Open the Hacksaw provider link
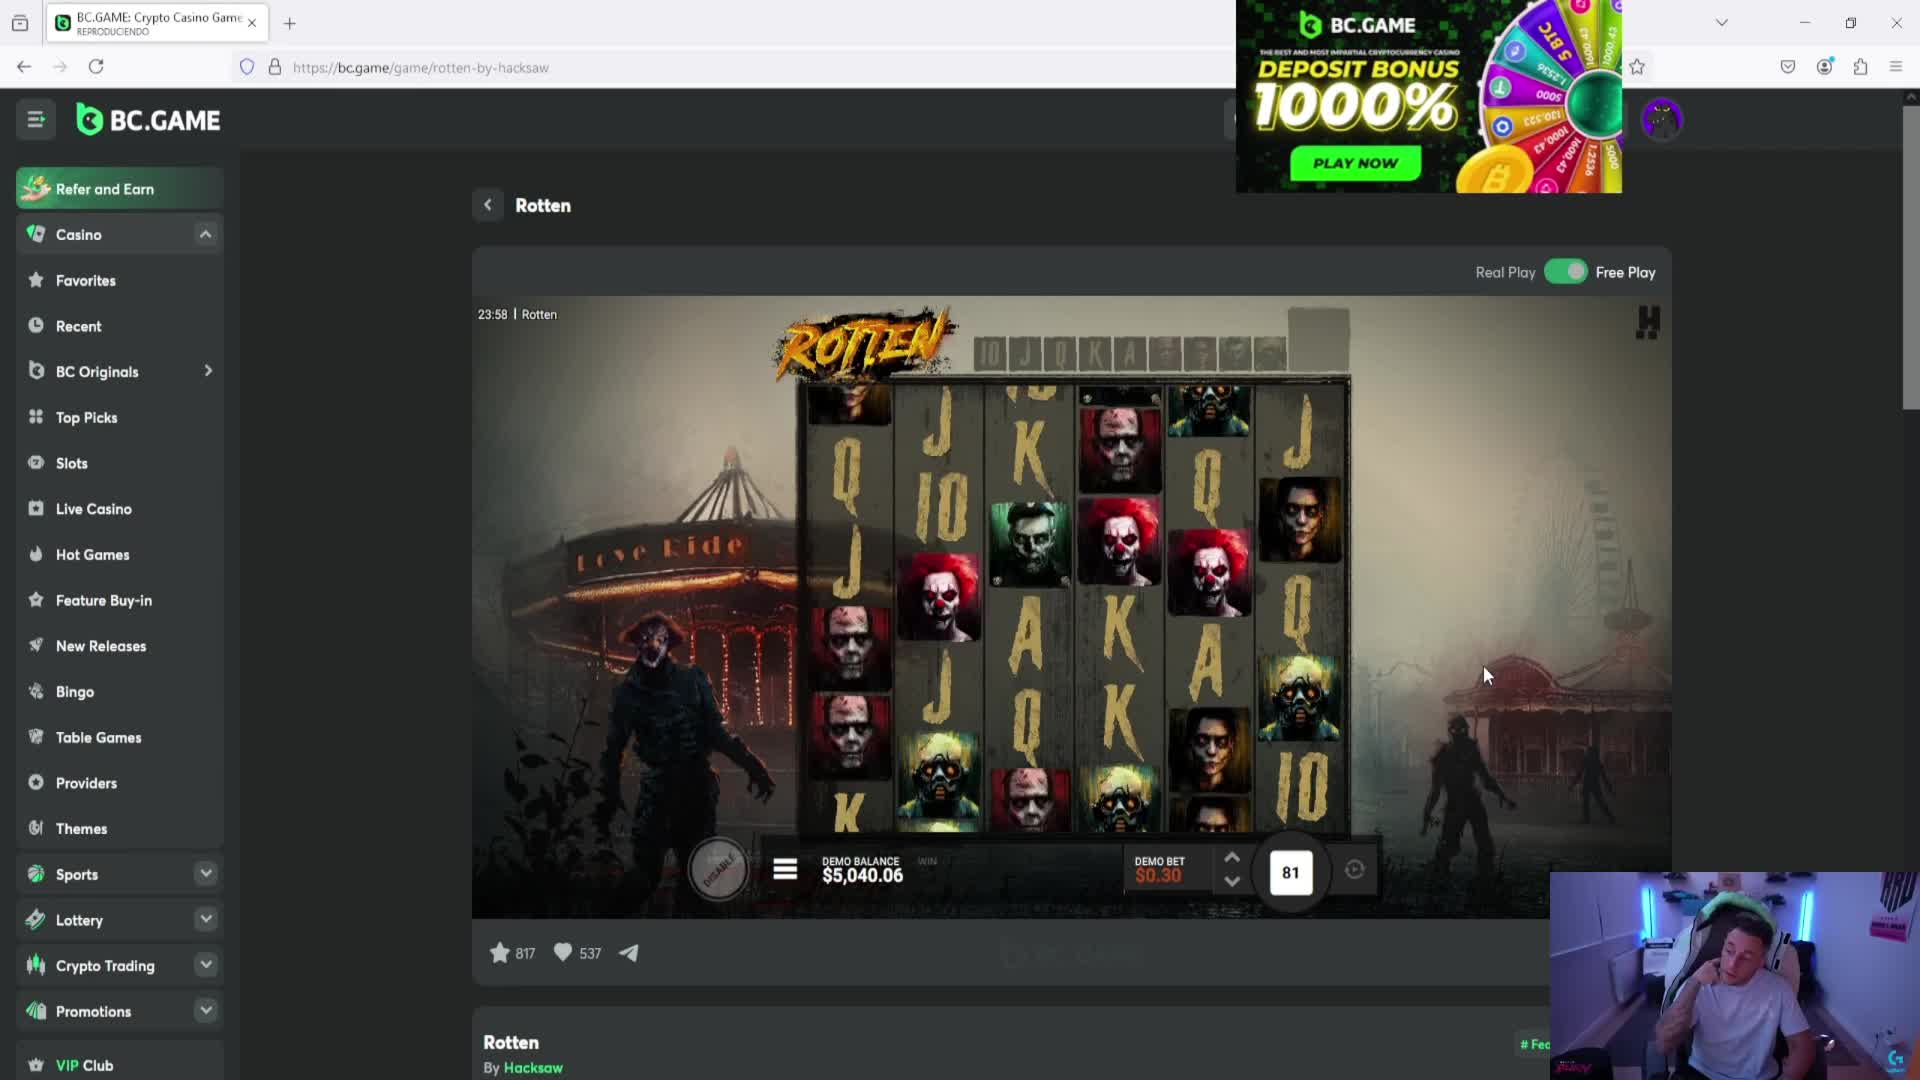 point(533,1068)
